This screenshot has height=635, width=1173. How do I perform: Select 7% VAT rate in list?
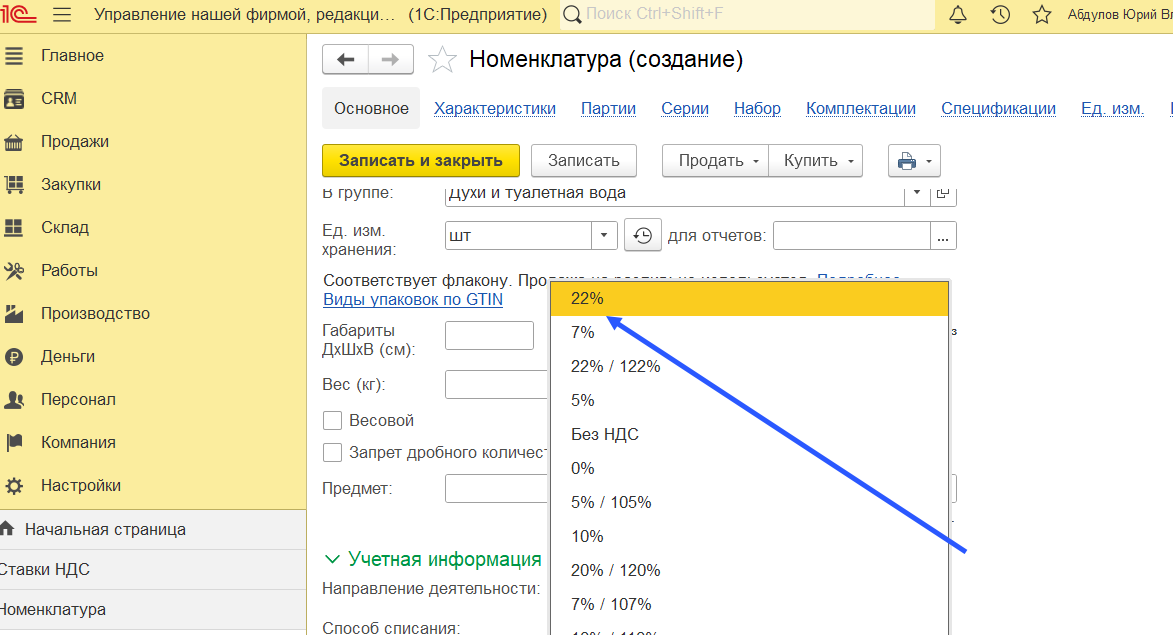pos(750,332)
